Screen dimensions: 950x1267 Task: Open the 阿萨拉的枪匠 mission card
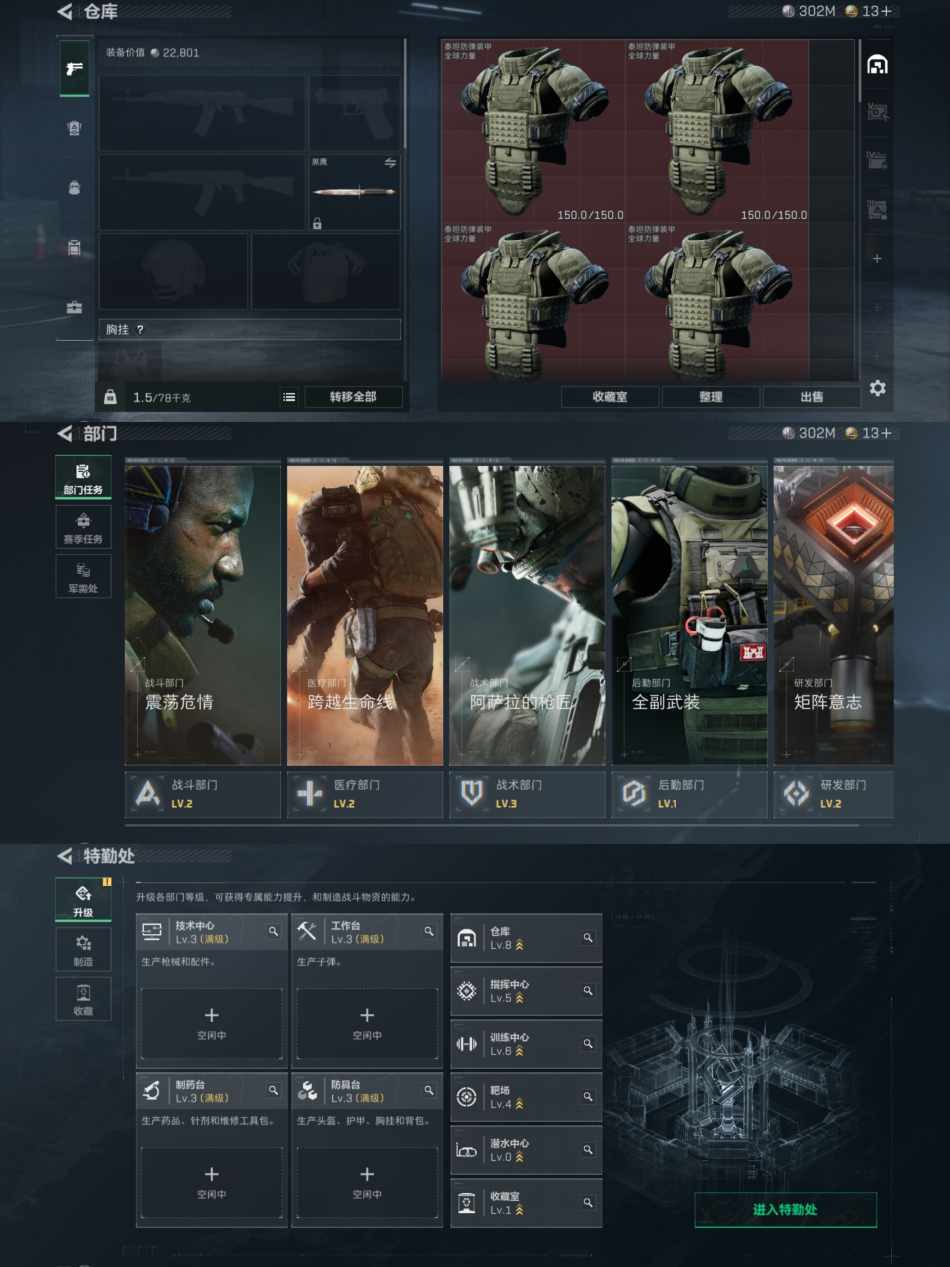527,614
